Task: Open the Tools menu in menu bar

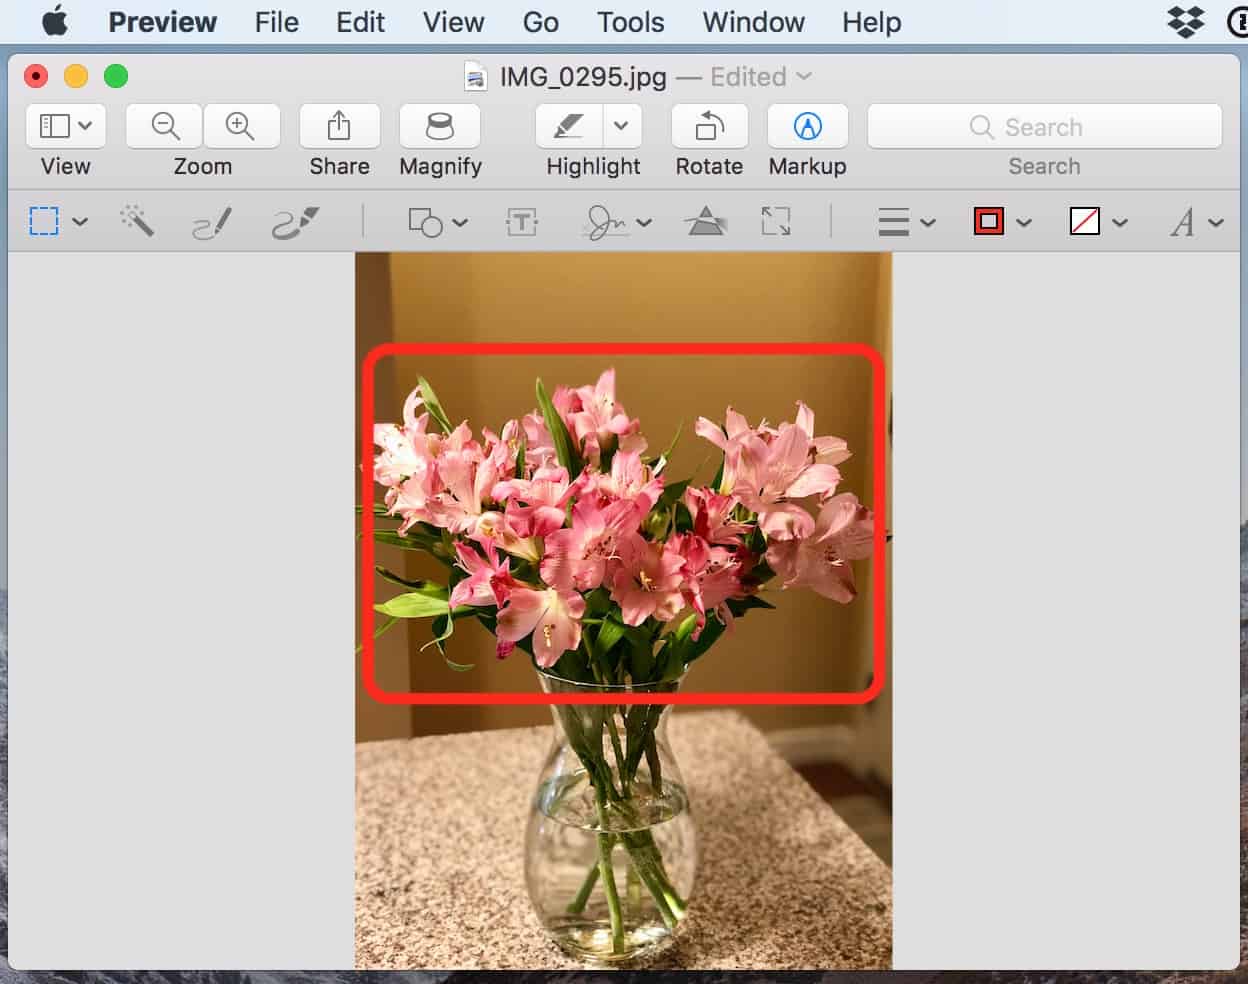Action: 630,22
